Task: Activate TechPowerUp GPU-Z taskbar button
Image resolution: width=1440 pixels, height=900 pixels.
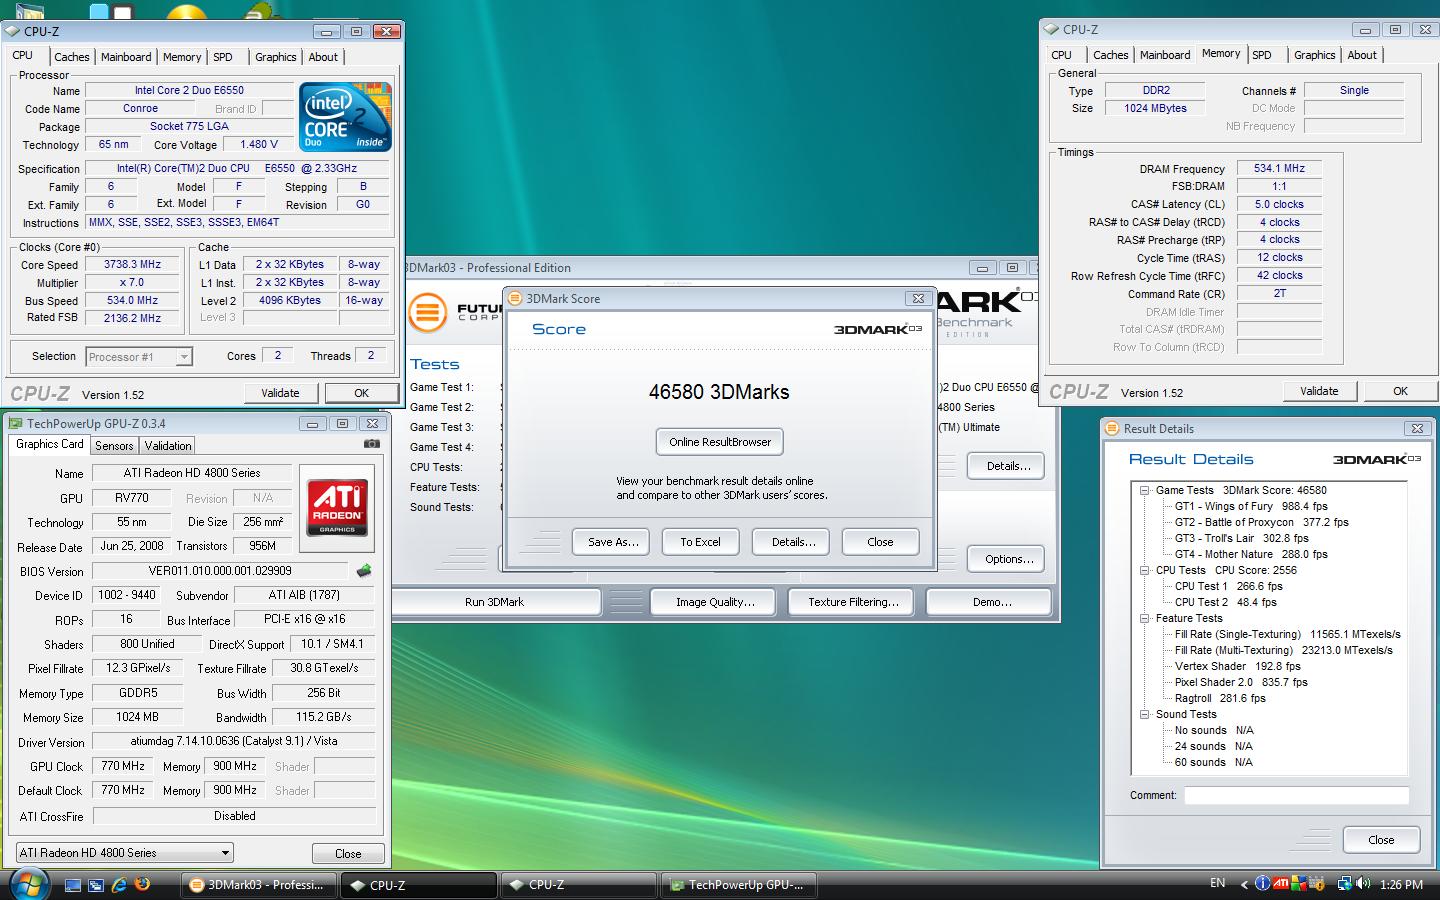Action: click(x=738, y=885)
